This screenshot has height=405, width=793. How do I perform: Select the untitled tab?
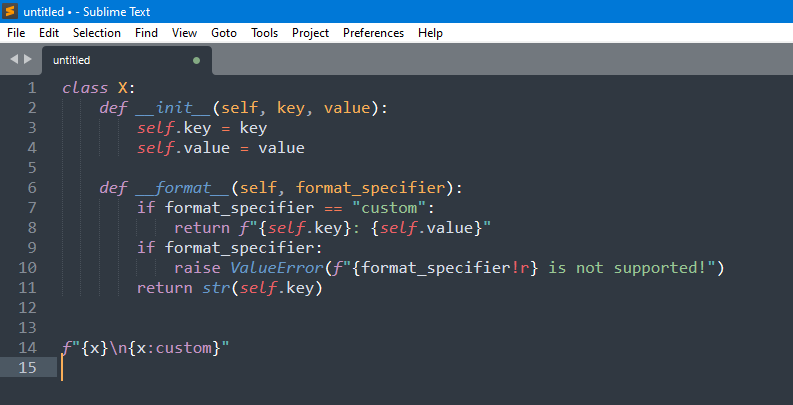coord(126,60)
